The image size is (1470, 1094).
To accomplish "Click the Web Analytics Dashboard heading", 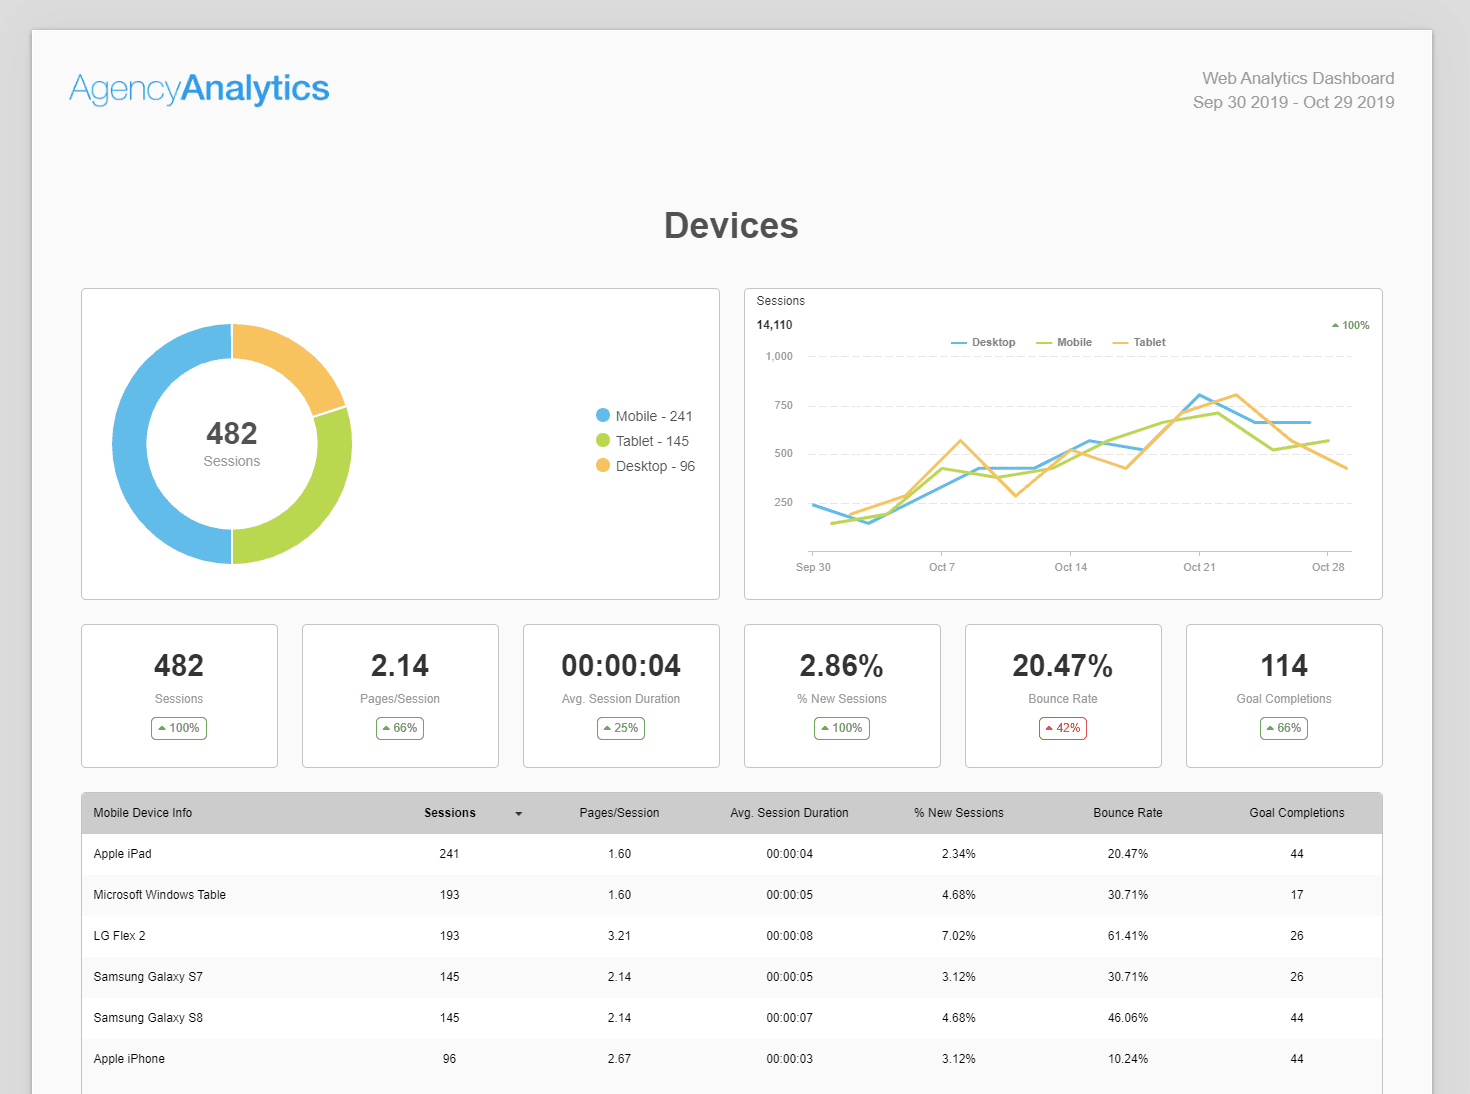I will point(1297,78).
